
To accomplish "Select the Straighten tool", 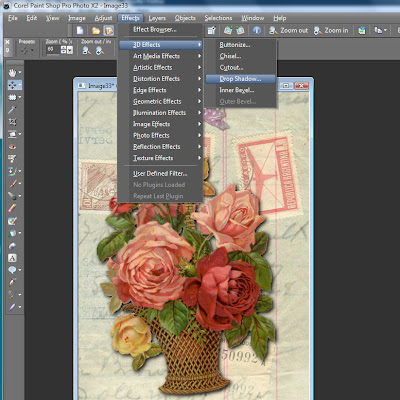I will click(x=12, y=134).
